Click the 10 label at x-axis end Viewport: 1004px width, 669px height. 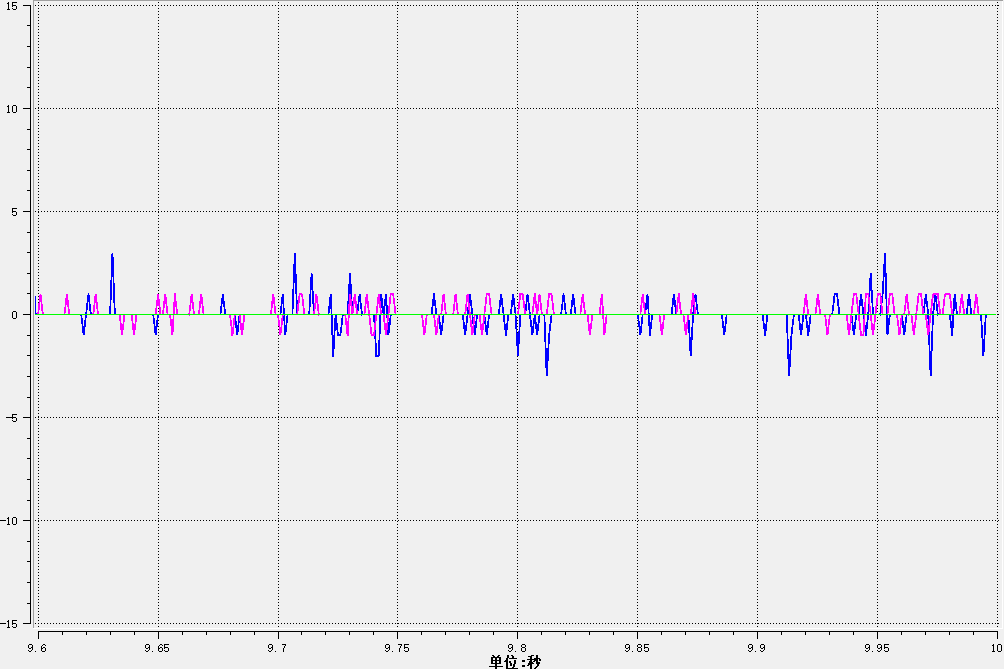pyautogui.click(x=995, y=648)
